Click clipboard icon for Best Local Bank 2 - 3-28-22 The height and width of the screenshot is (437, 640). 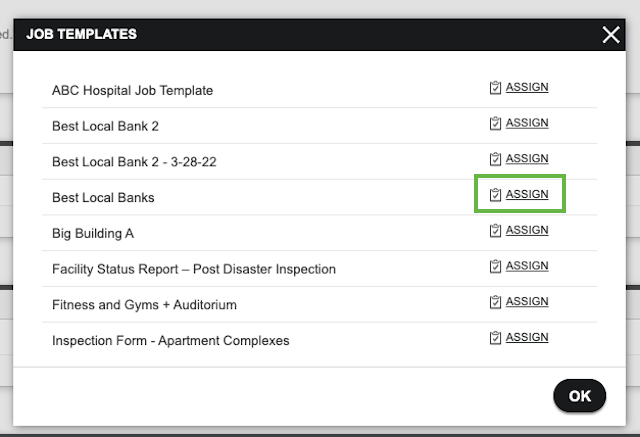pos(495,159)
